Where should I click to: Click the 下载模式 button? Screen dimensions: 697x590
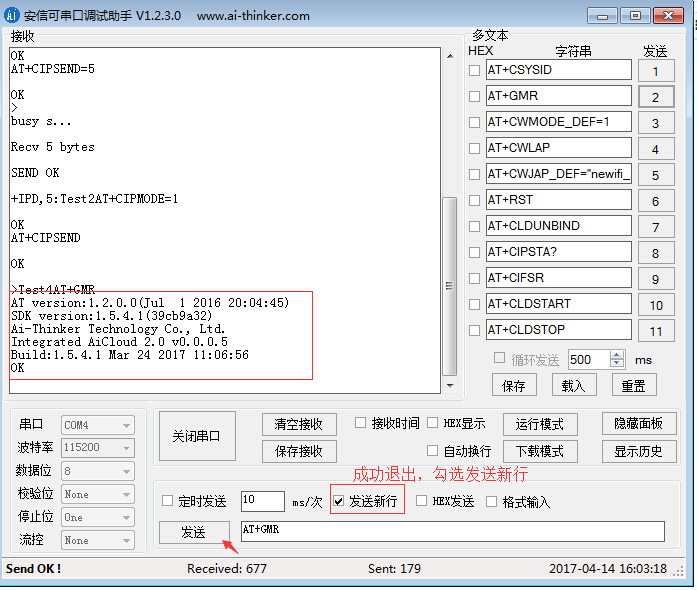click(x=540, y=451)
